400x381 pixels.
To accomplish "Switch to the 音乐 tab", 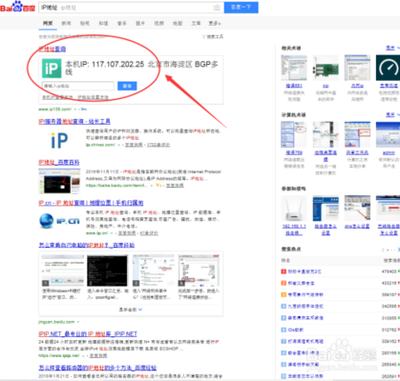I will pos(122,23).
